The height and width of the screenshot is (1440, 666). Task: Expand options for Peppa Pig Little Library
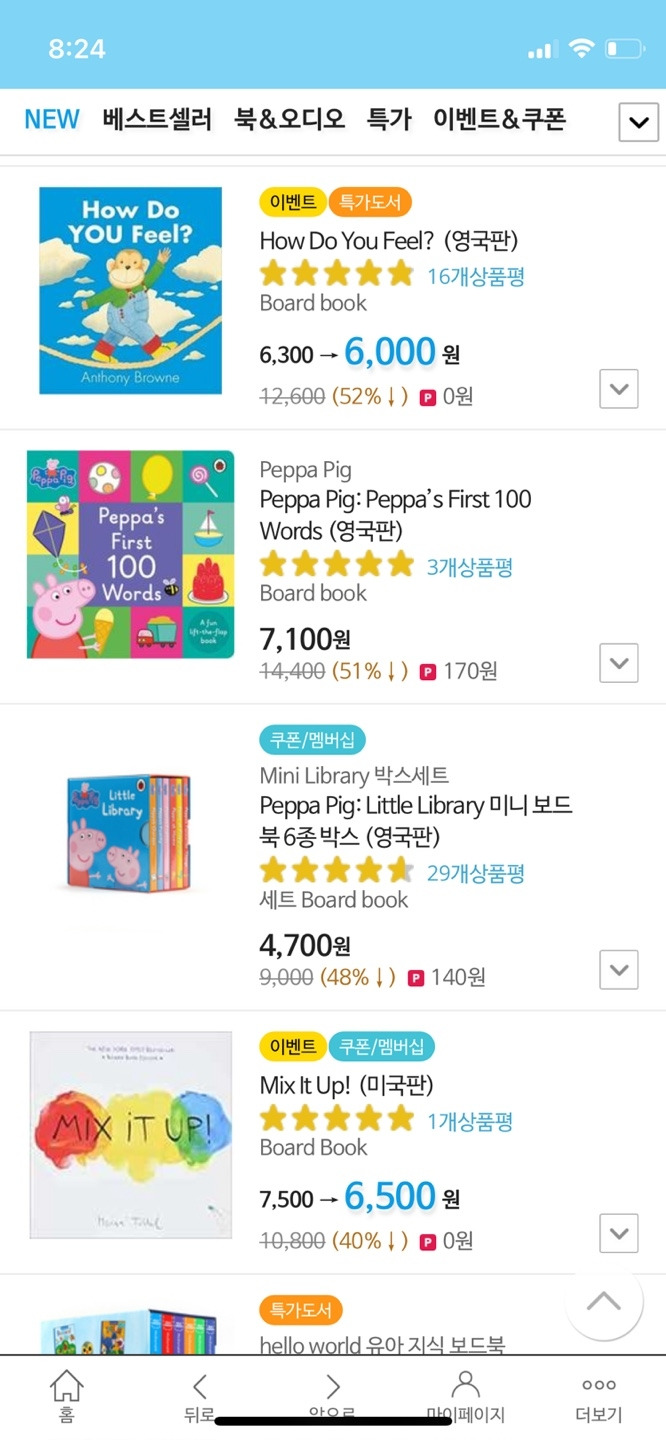coord(619,969)
